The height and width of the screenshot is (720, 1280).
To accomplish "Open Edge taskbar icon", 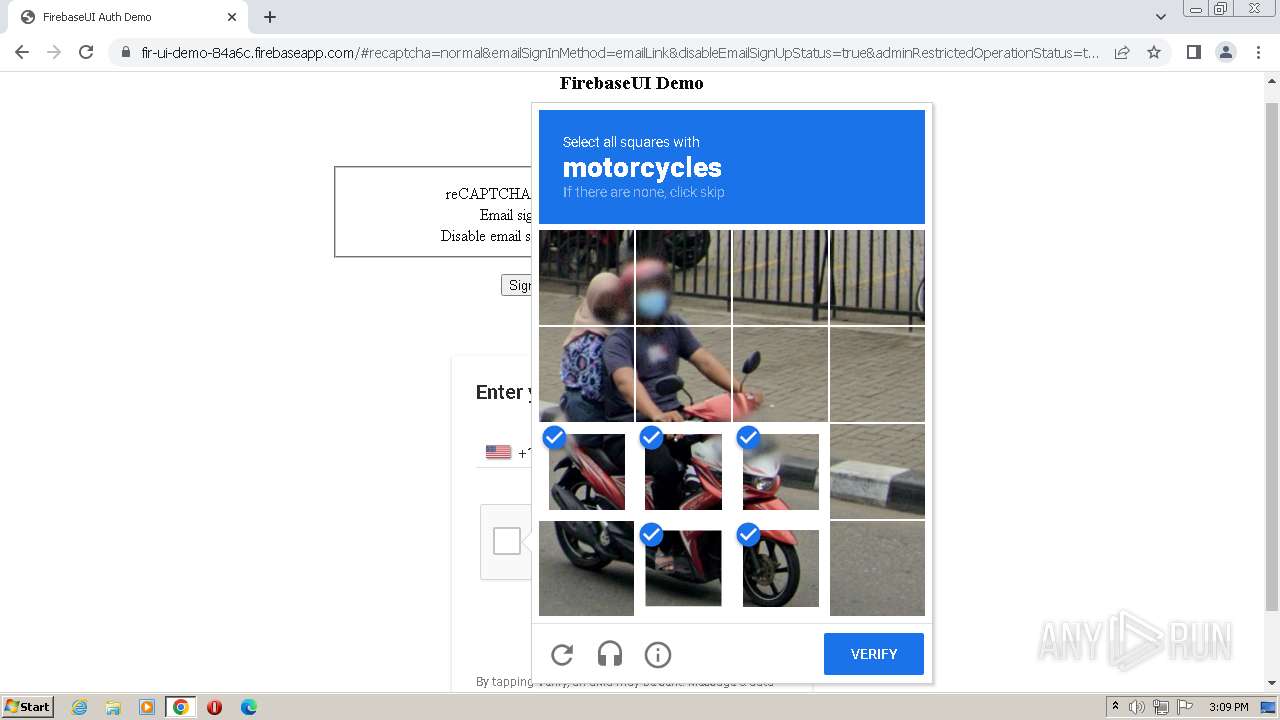I will [248, 707].
